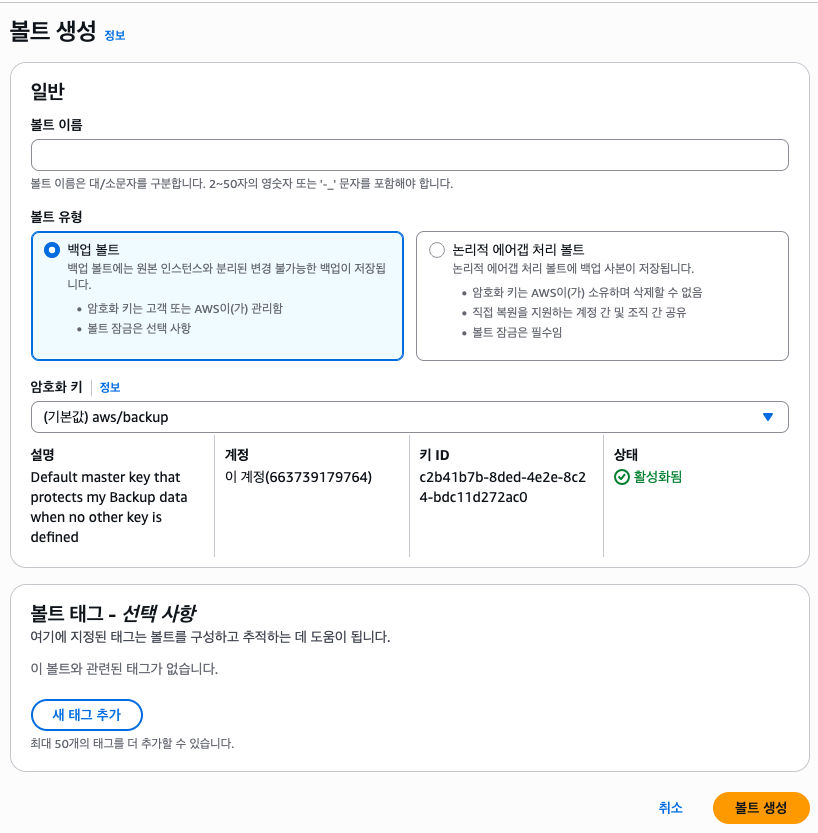Image resolution: width=818 pixels, height=833 pixels.
Task: Click 취소 to cancel vault creation
Action: pos(670,808)
